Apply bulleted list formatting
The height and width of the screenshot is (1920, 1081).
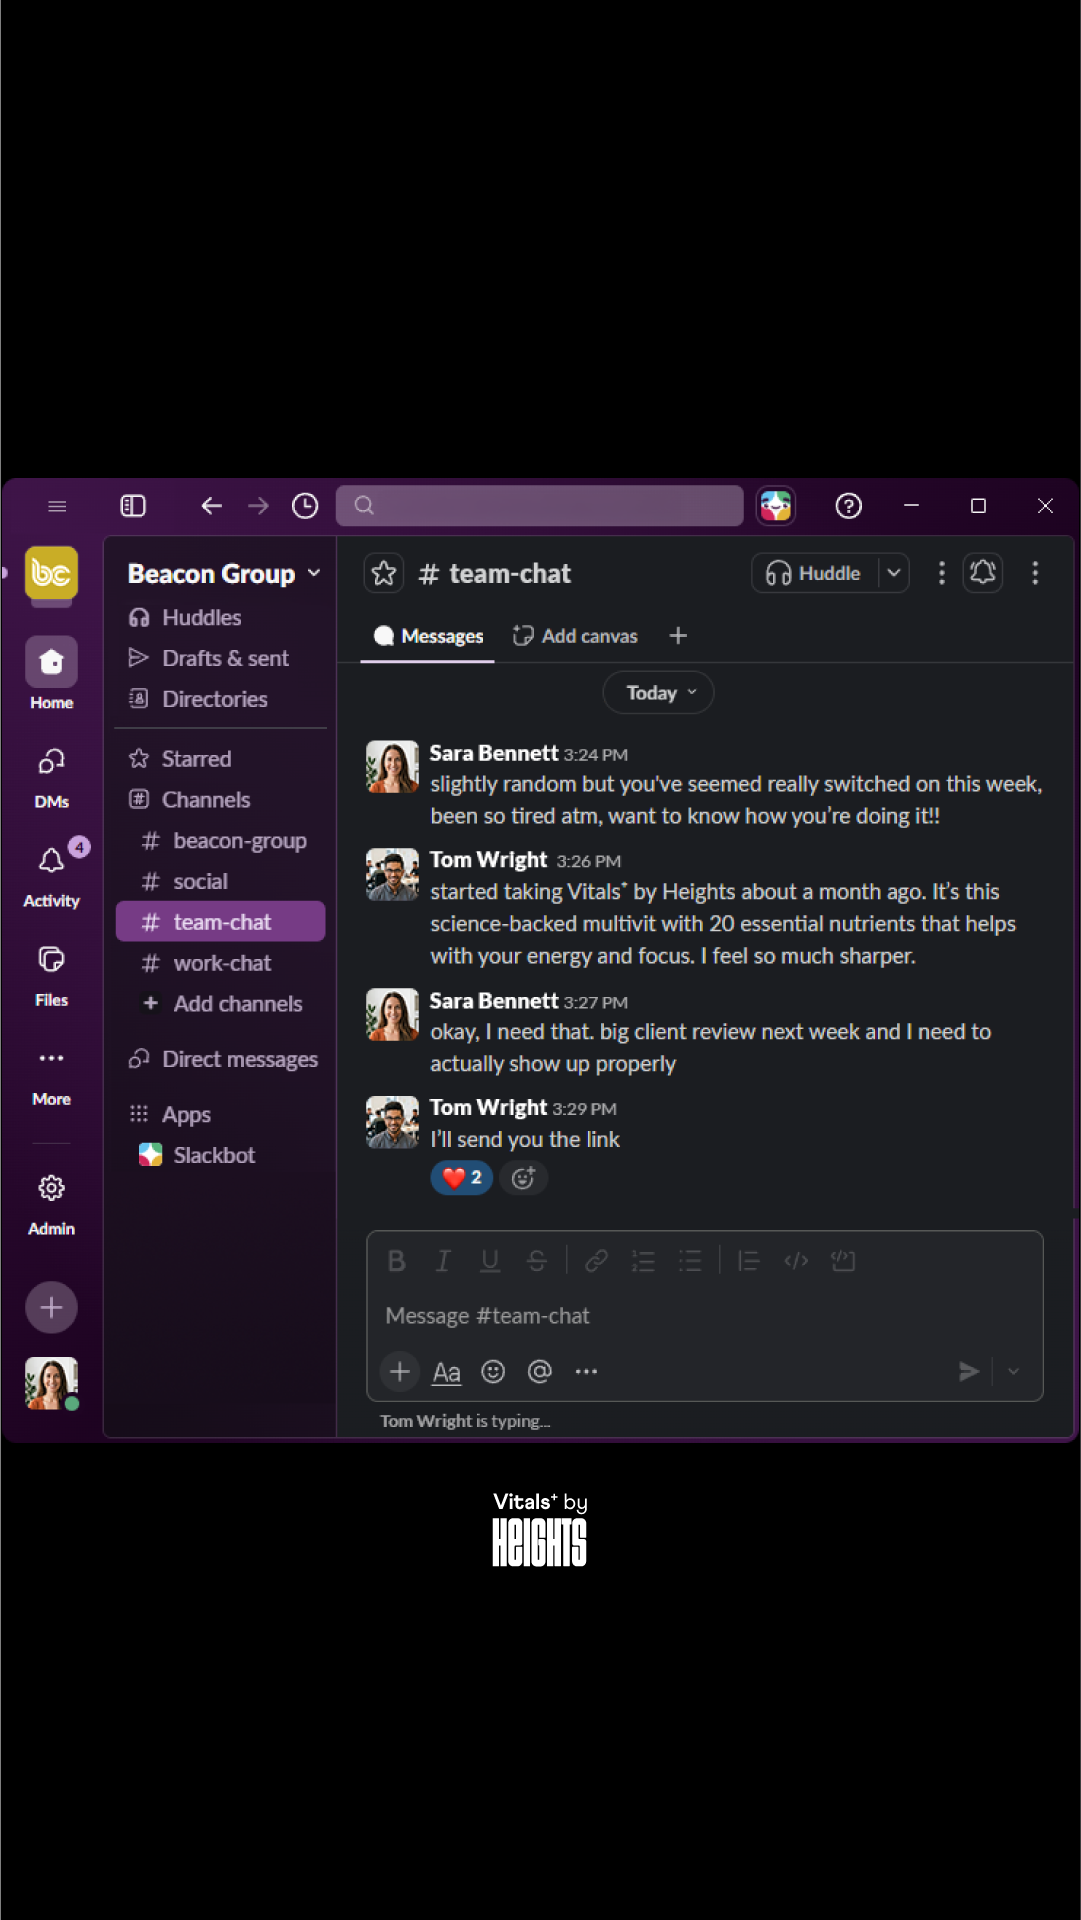tap(690, 1261)
